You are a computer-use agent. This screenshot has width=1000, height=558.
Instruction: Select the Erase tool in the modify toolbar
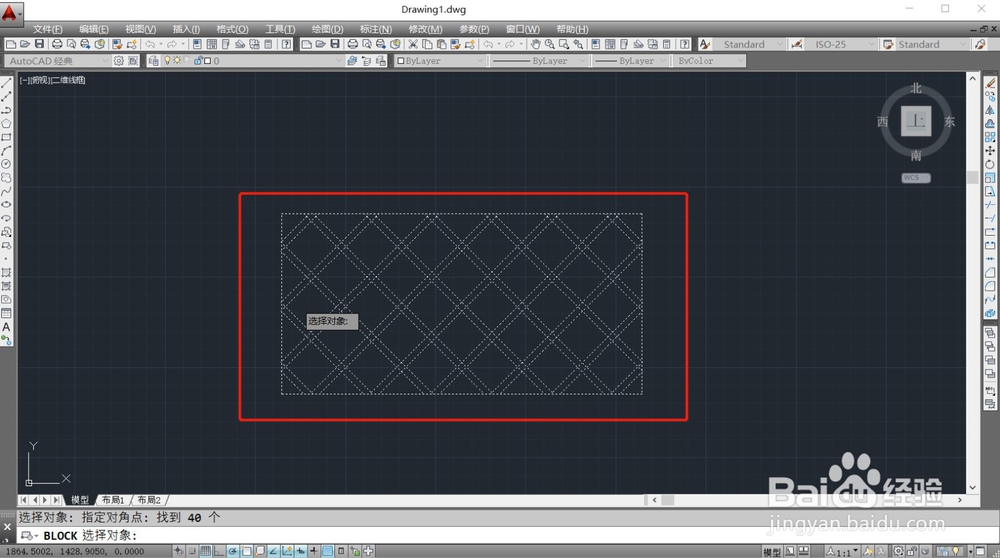pos(990,83)
